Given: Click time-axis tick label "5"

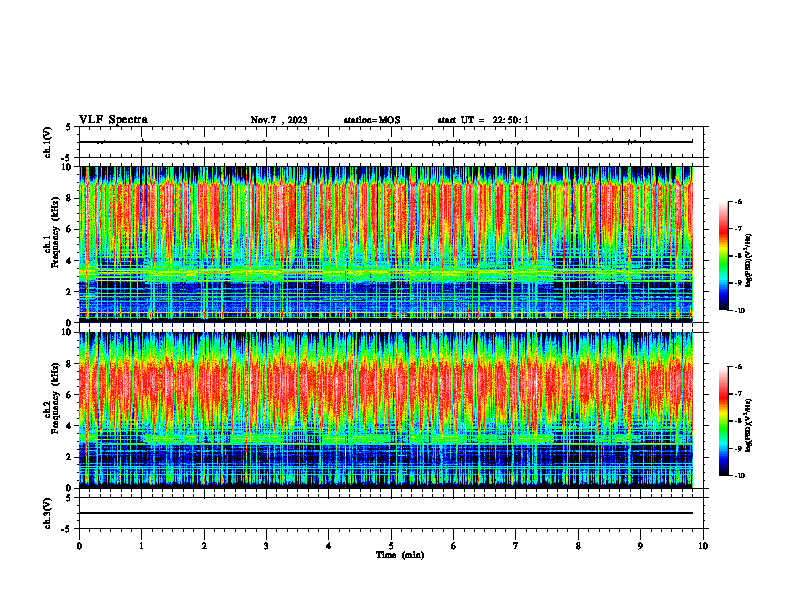Looking at the screenshot, I should pos(391,546).
